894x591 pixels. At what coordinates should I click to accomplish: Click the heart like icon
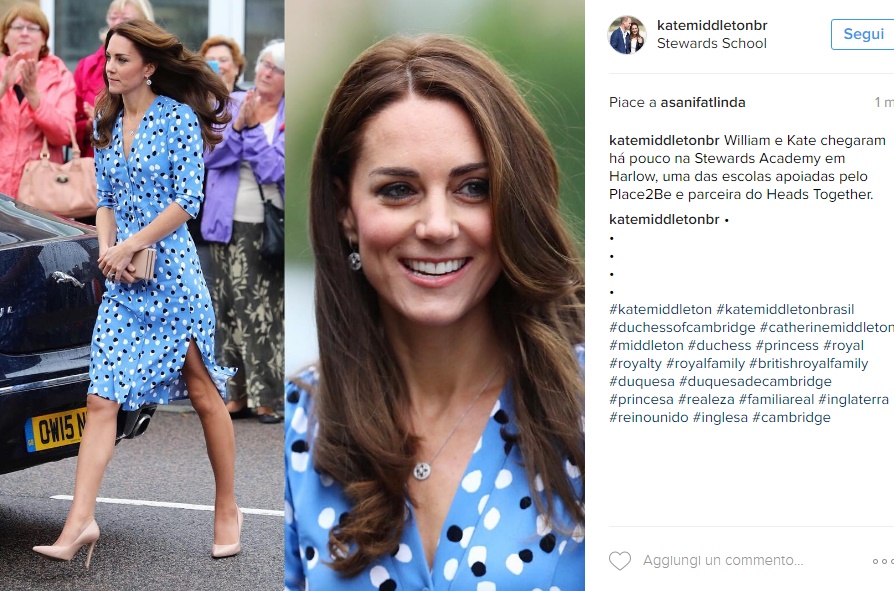tap(620, 561)
